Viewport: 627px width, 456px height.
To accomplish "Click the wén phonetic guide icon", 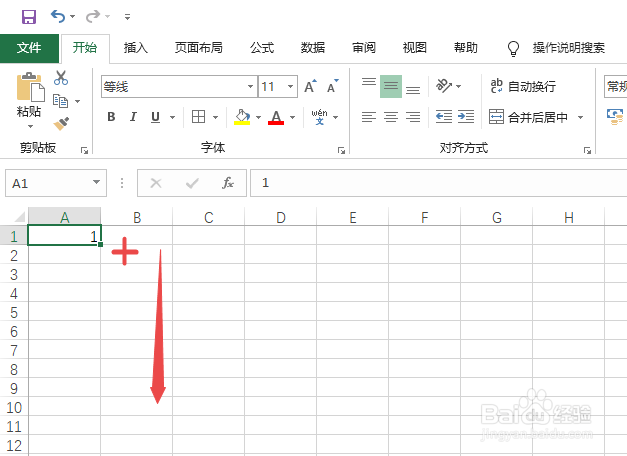I will (319, 116).
